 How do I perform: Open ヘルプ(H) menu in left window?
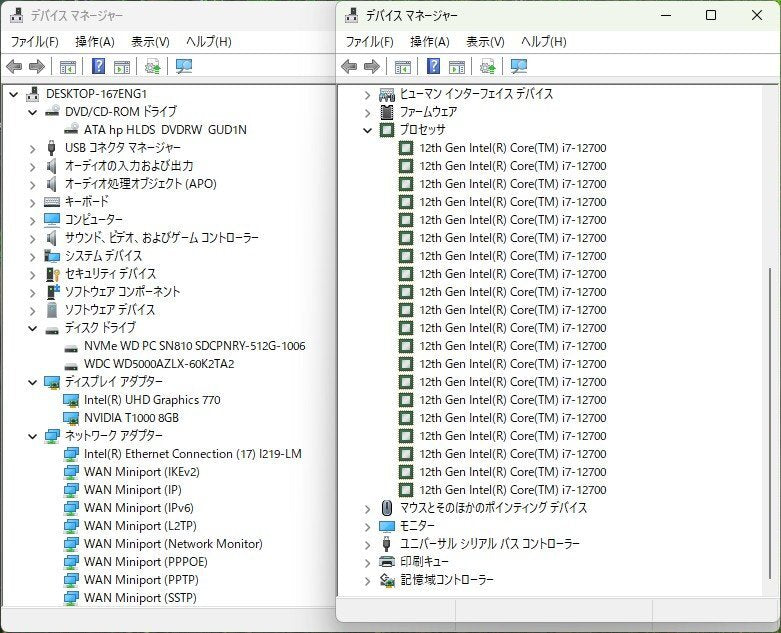209,41
